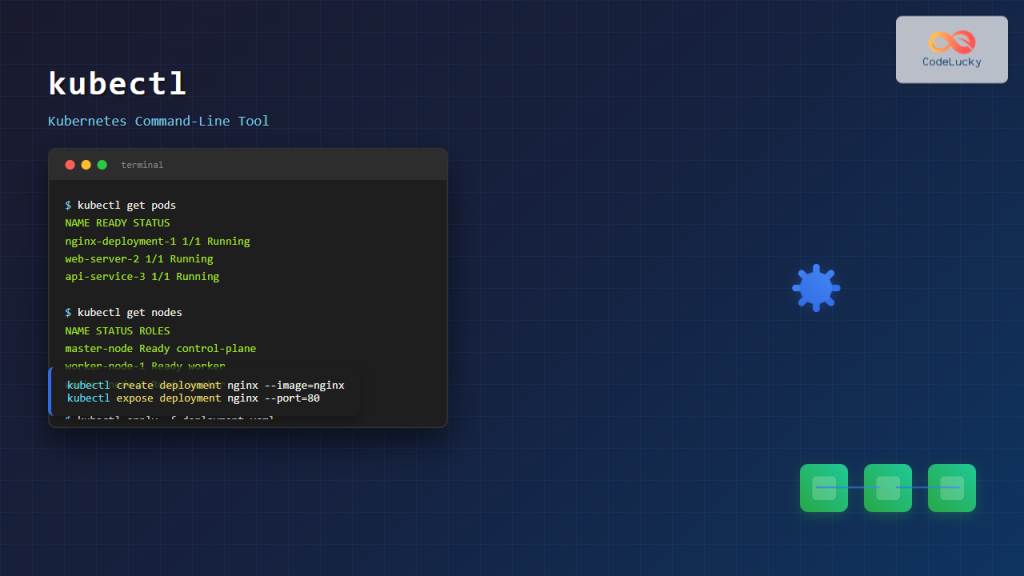
Task: Click the Kubernetes Command-Line Tool subtitle
Action: (x=160, y=120)
